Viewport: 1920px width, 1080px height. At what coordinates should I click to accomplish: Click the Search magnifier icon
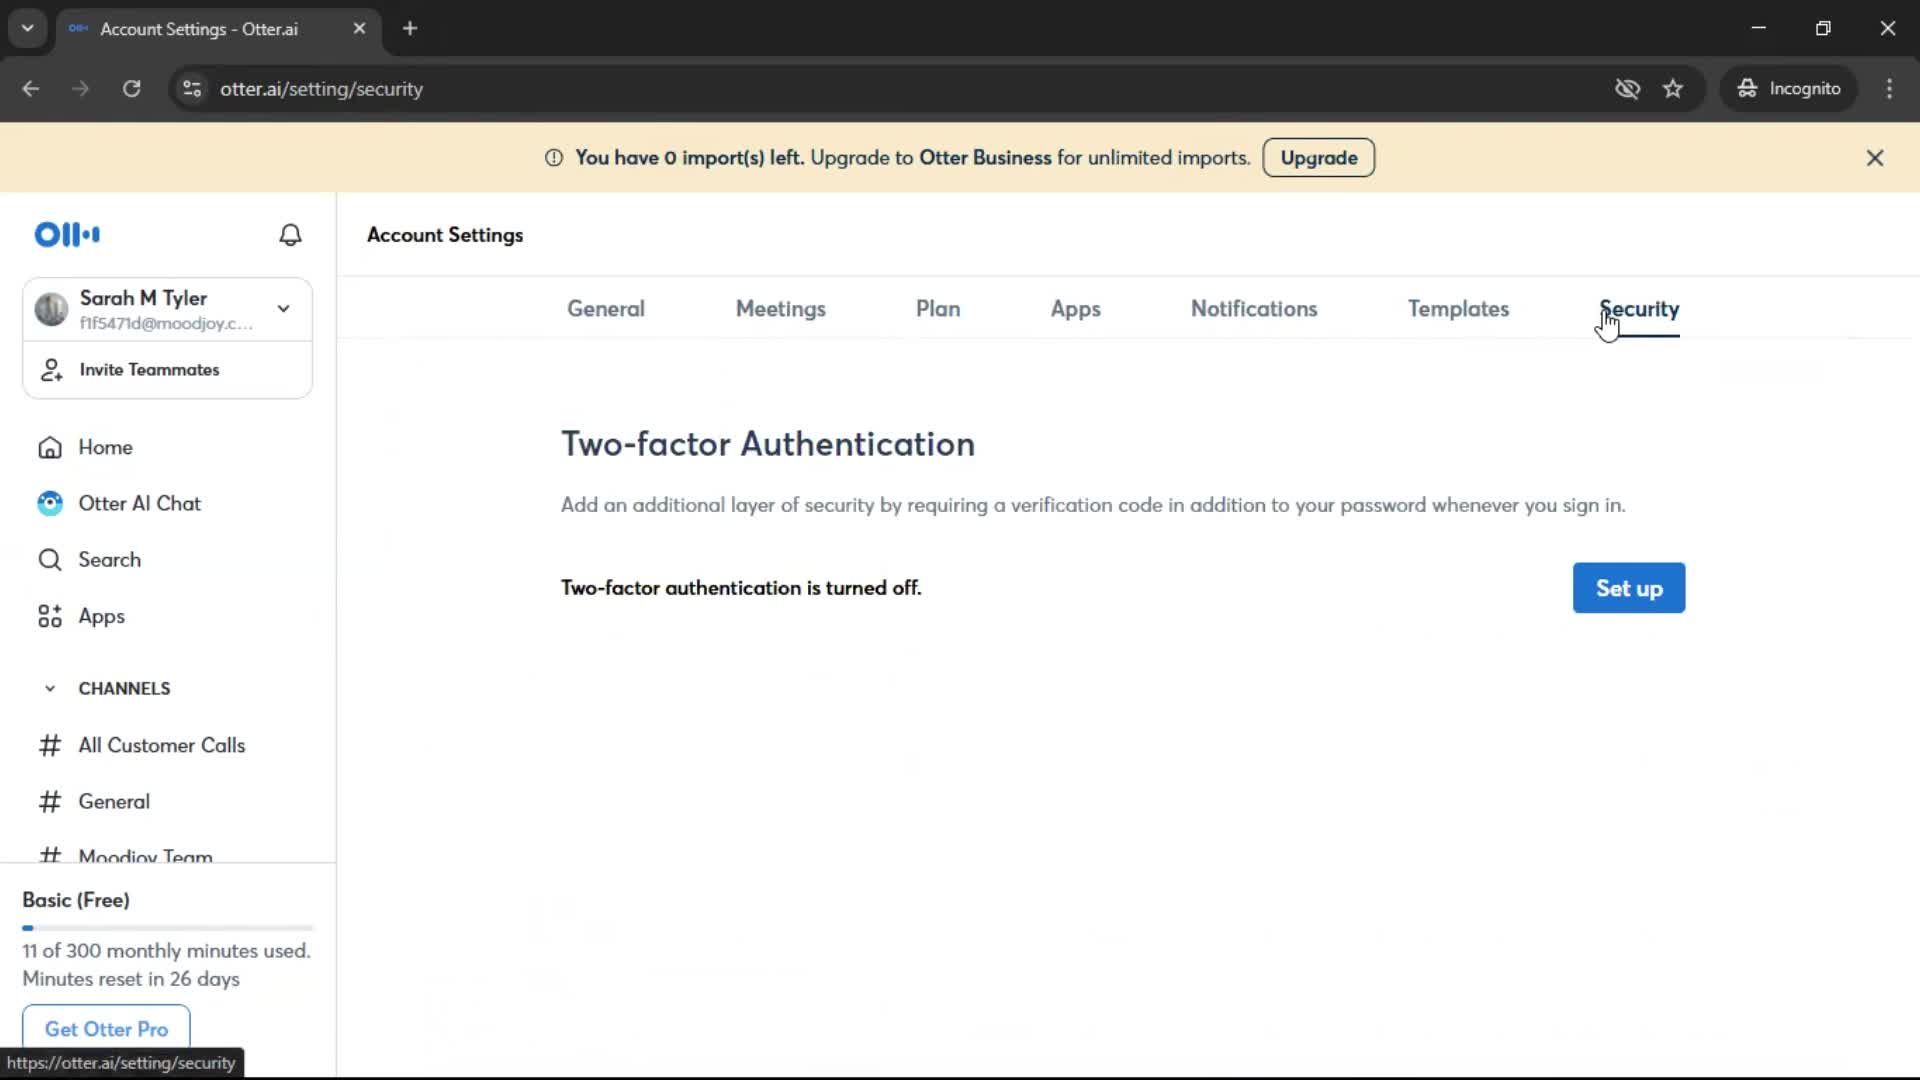pyautogui.click(x=50, y=560)
